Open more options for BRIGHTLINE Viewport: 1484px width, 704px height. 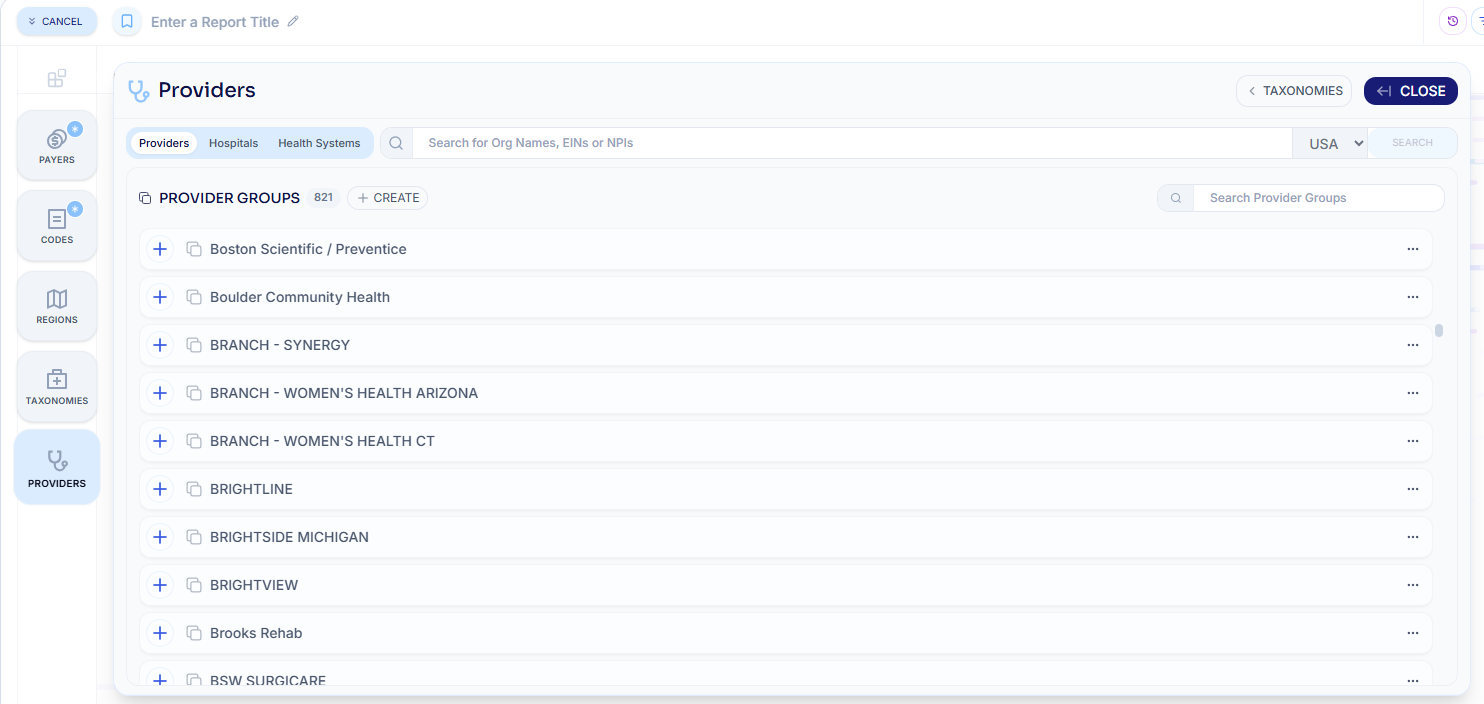tap(1413, 489)
